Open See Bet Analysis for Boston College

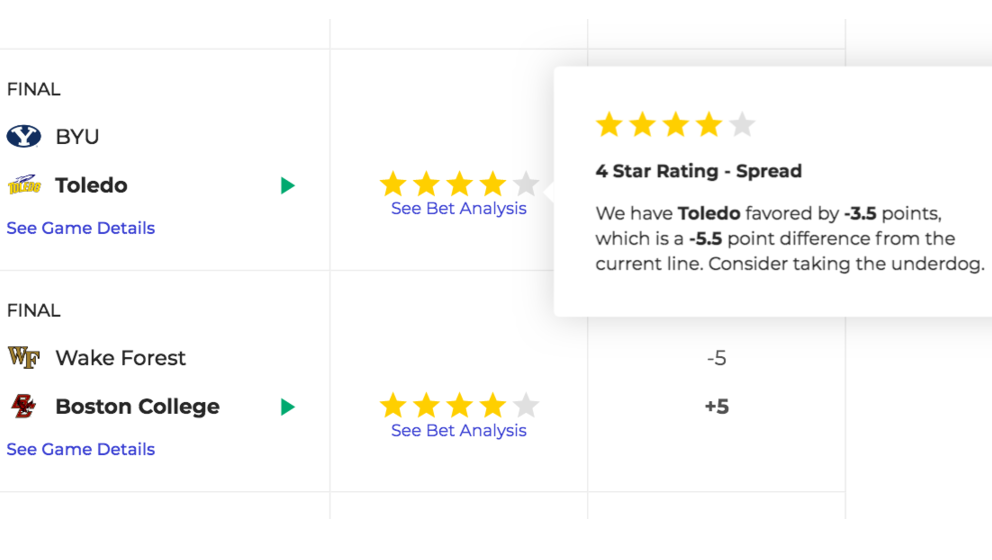click(x=459, y=430)
